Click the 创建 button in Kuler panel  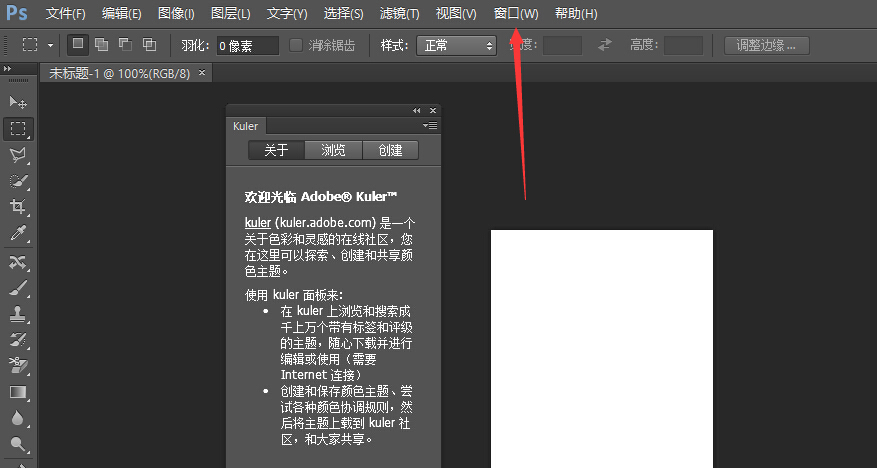[x=390, y=150]
